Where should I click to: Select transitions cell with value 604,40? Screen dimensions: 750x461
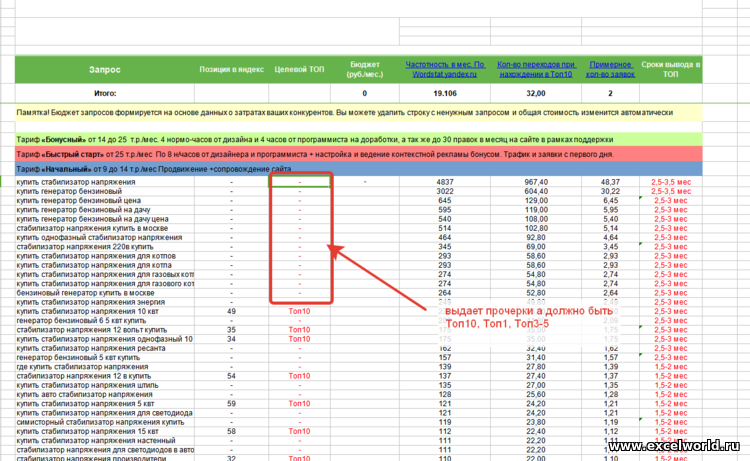(x=536, y=191)
